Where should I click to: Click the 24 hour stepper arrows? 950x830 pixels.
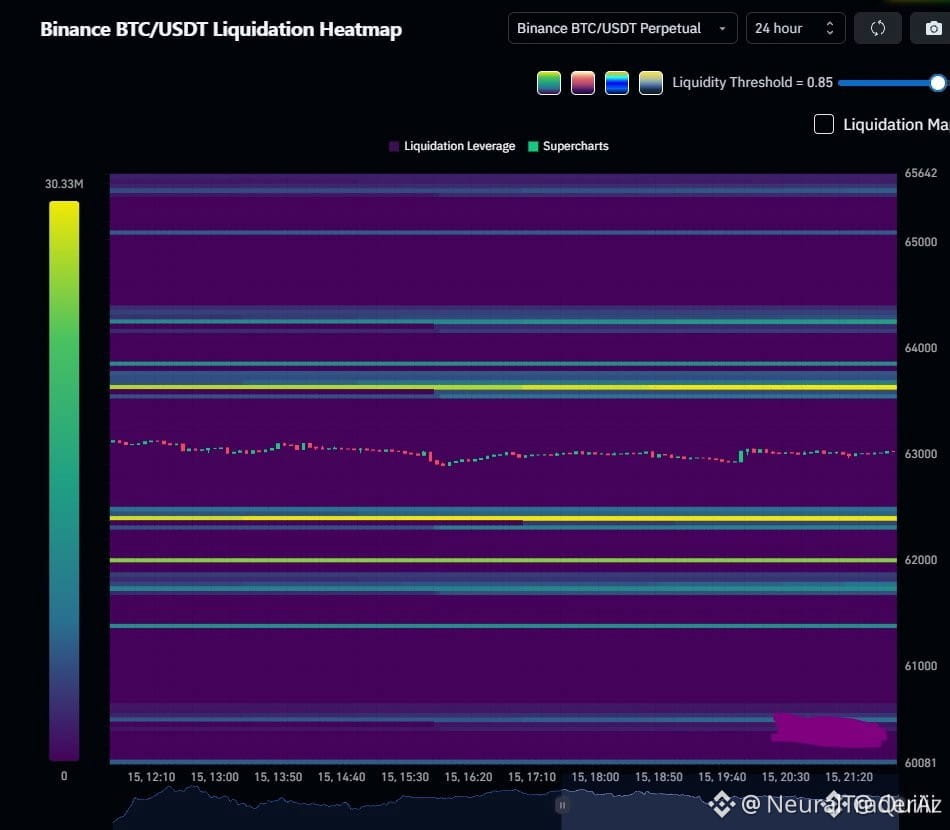click(830, 28)
